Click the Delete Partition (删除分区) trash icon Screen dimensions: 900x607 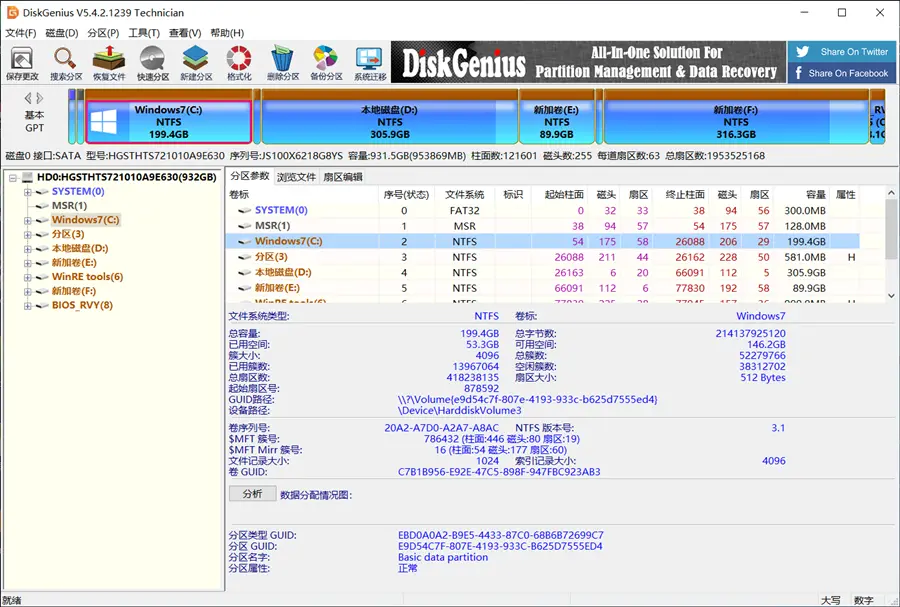282,63
